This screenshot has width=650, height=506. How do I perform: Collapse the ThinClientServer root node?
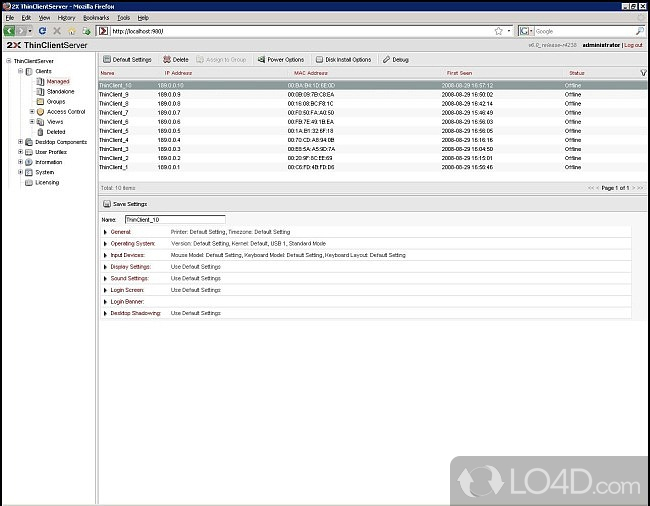pyautogui.click(x=8, y=61)
